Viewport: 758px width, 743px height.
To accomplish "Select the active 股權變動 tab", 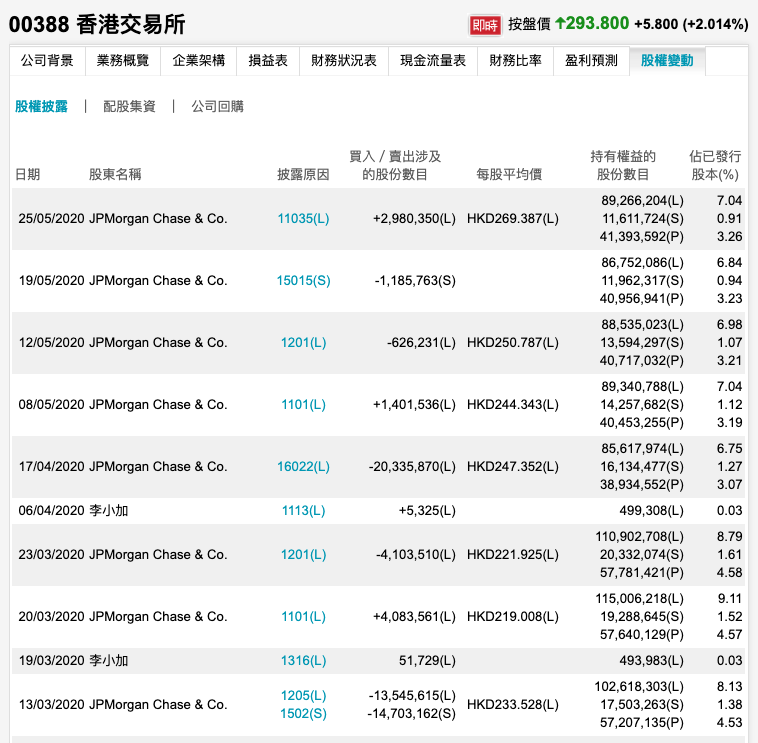I will click(667, 60).
